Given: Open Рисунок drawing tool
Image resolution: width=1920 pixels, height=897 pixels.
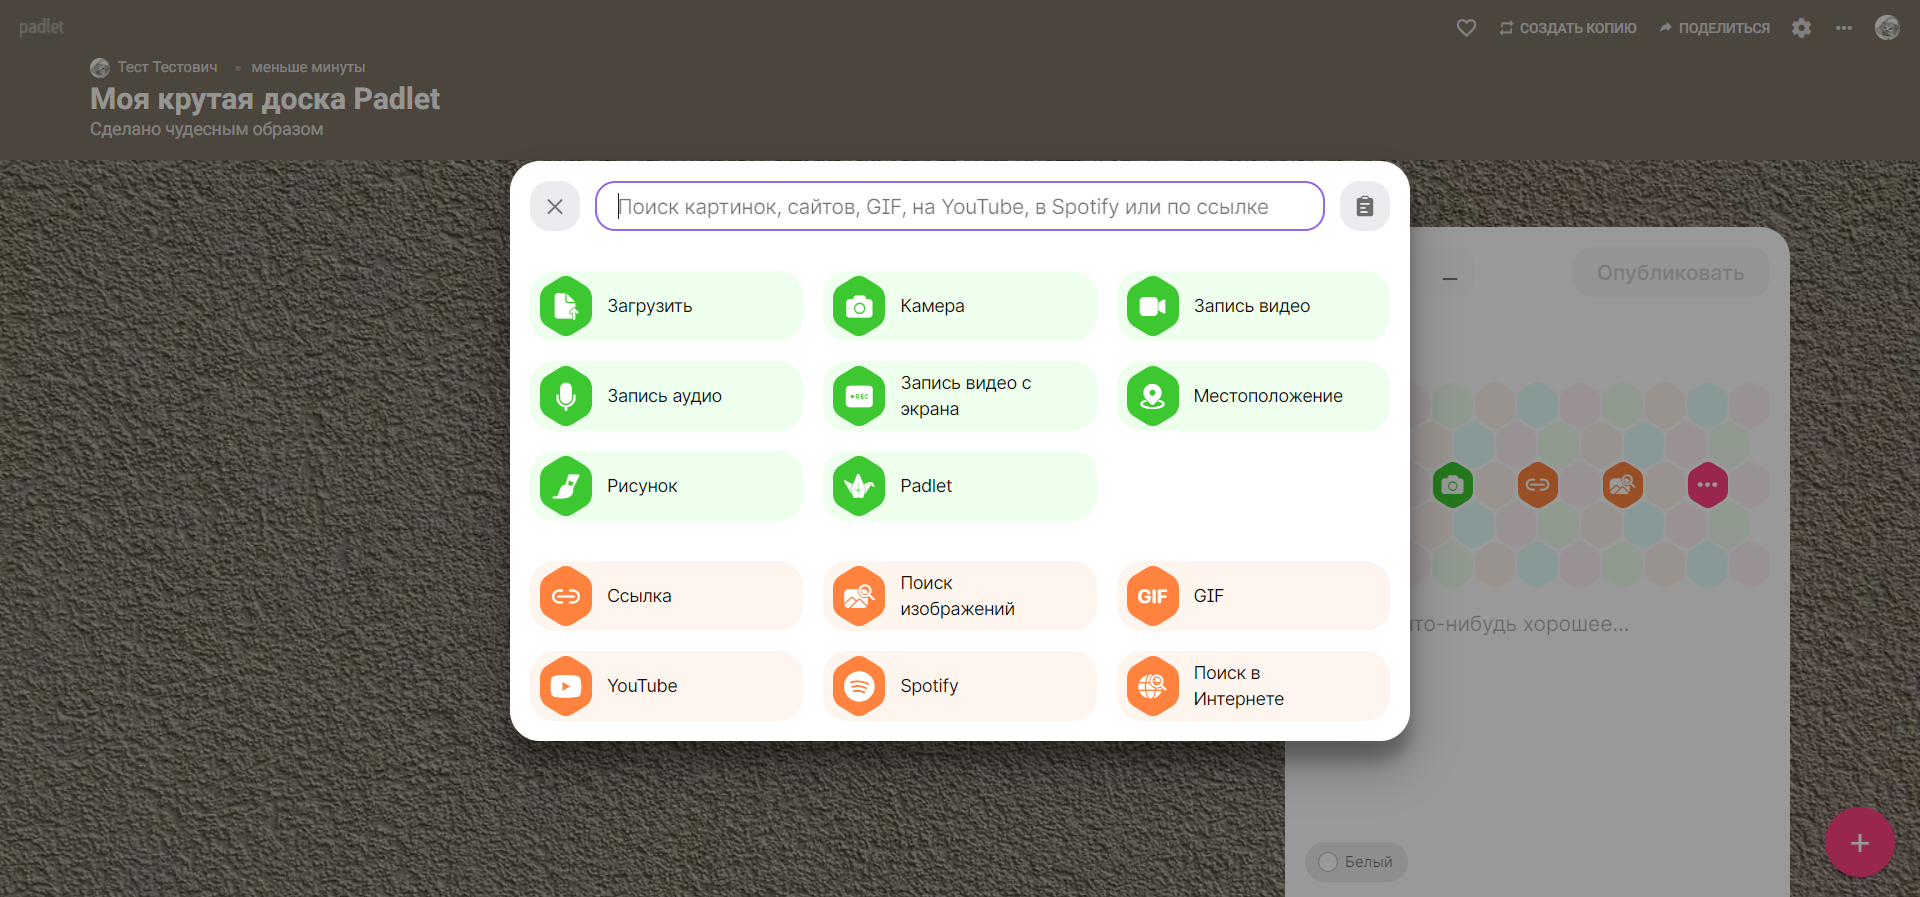Looking at the screenshot, I should (666, 486).
